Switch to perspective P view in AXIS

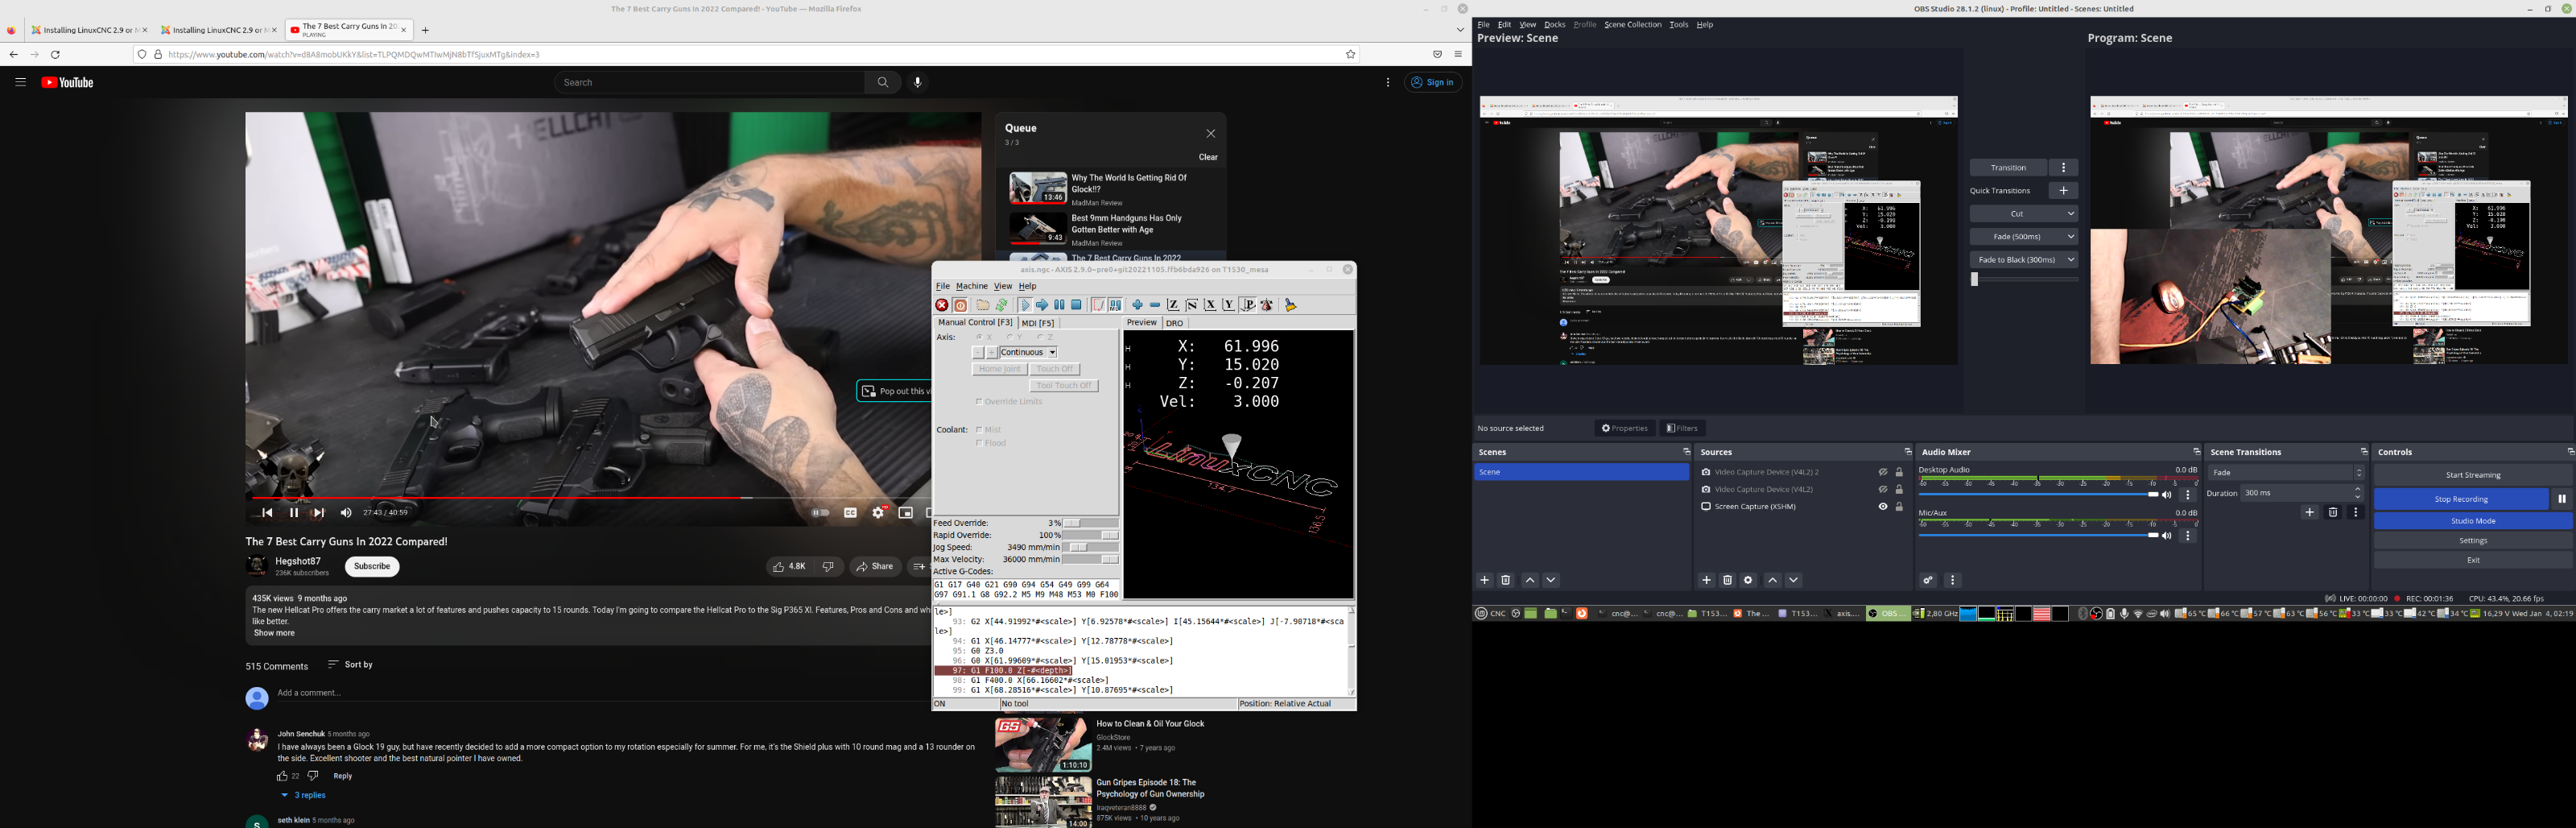pos(1248,305)
